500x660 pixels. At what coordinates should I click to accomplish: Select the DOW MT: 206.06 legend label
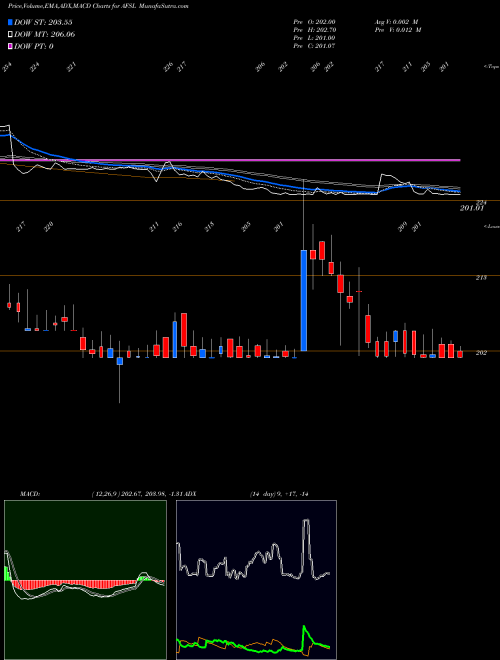(x=45, y=35)
